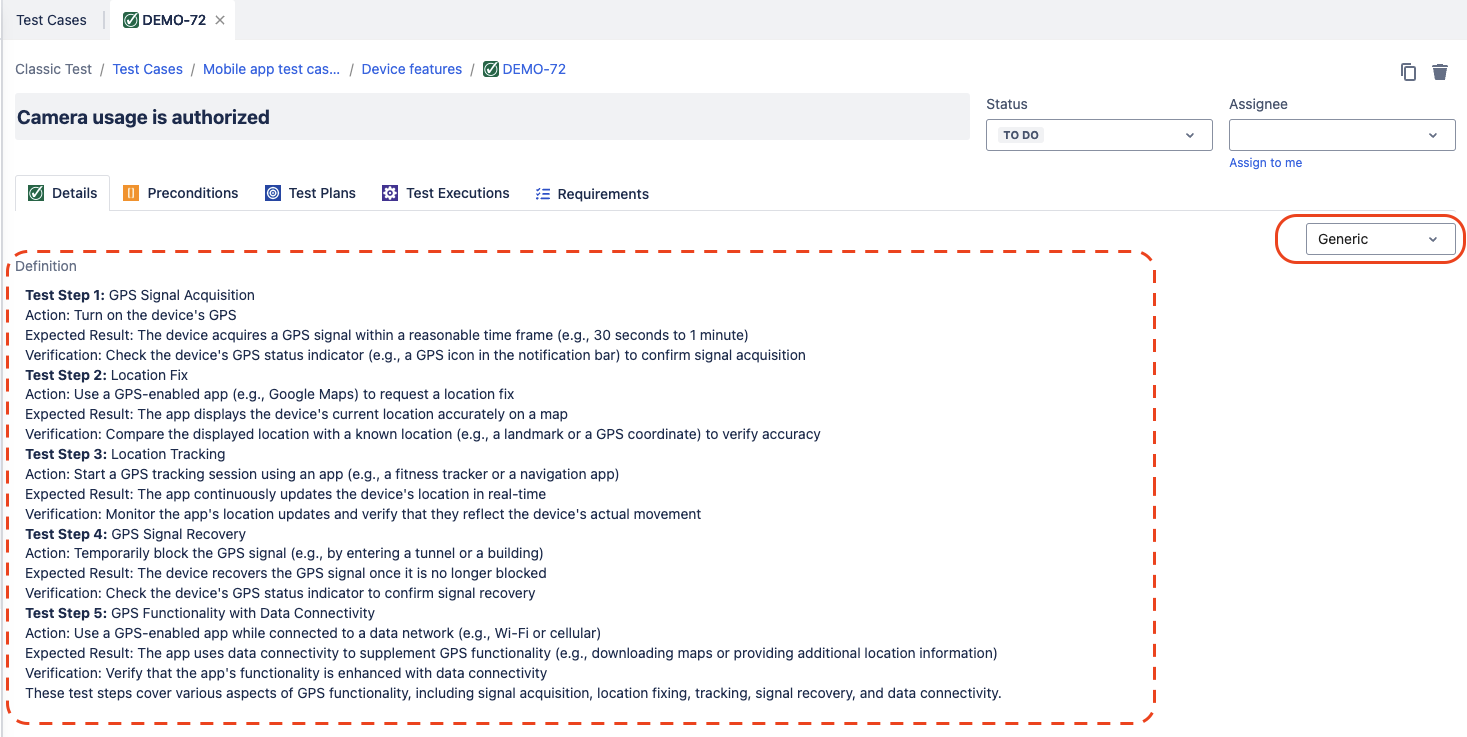Click the copy test case icon
Viewport: 1467px width, 737px height.
pos(1408,72)
